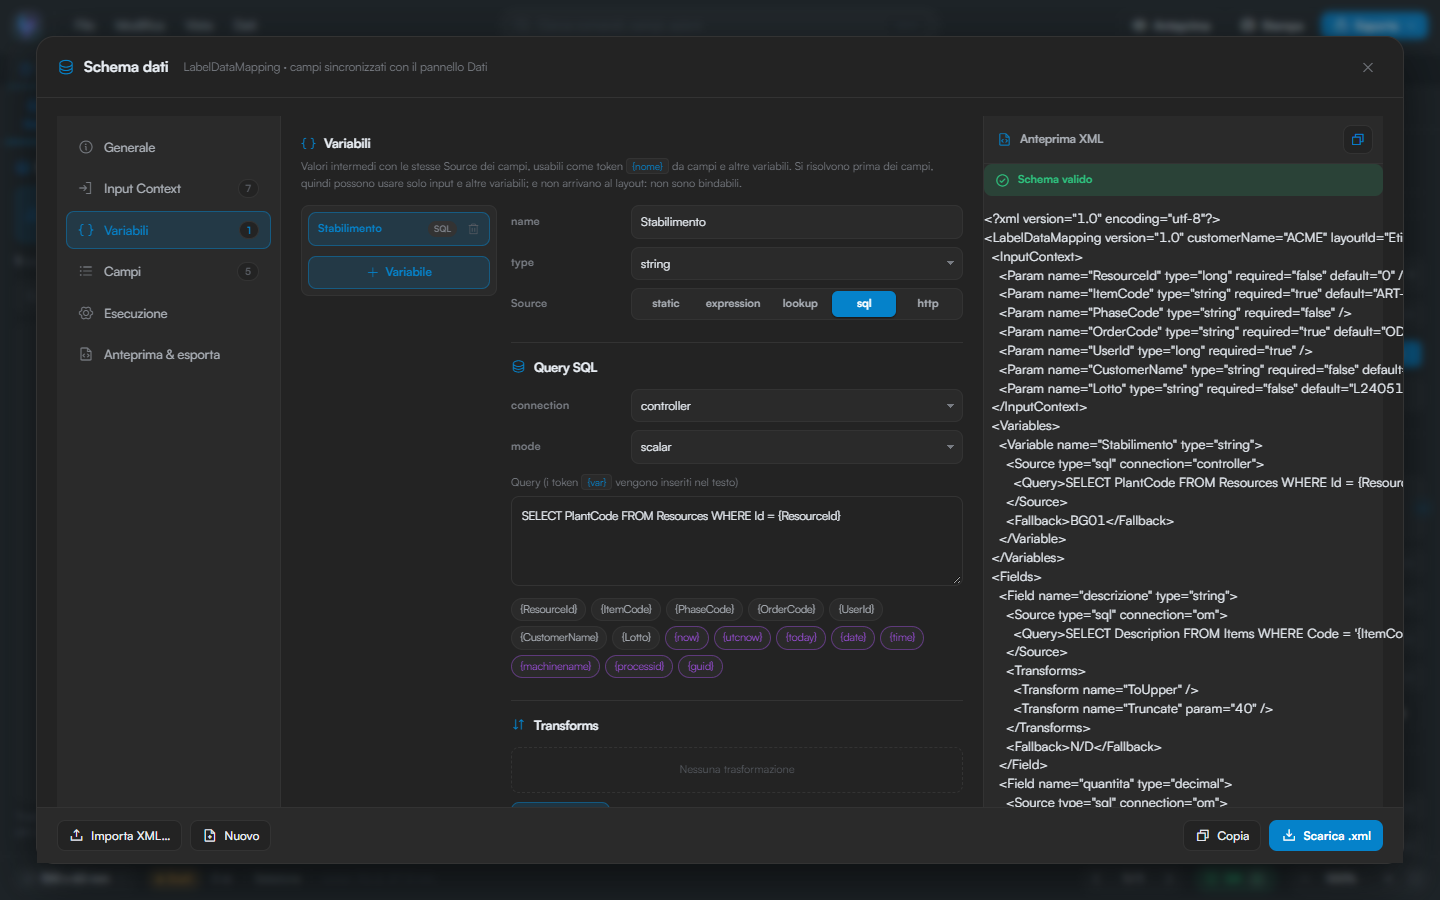Image resolution: width=1440 pixels, height=900 pixels.
Task: Switch to the Campi section
Action: [168, 272]
